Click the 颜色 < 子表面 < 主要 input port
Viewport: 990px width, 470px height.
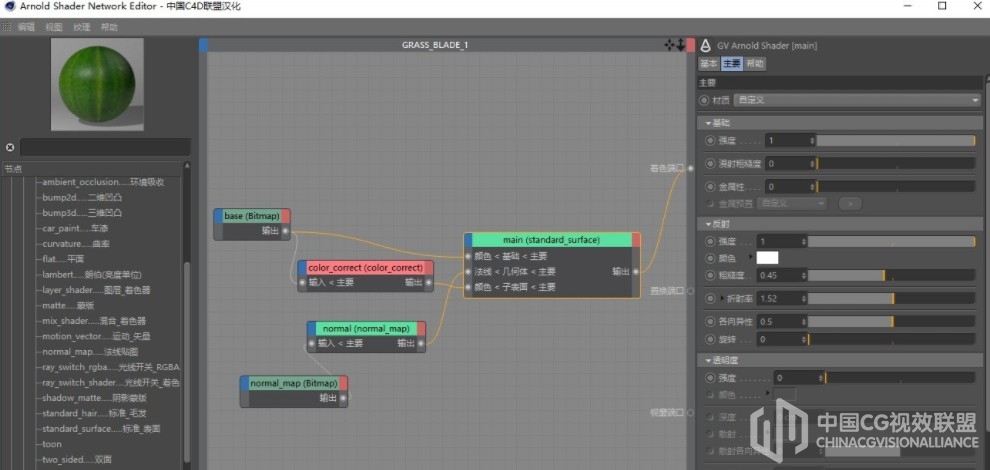[468, 287]
